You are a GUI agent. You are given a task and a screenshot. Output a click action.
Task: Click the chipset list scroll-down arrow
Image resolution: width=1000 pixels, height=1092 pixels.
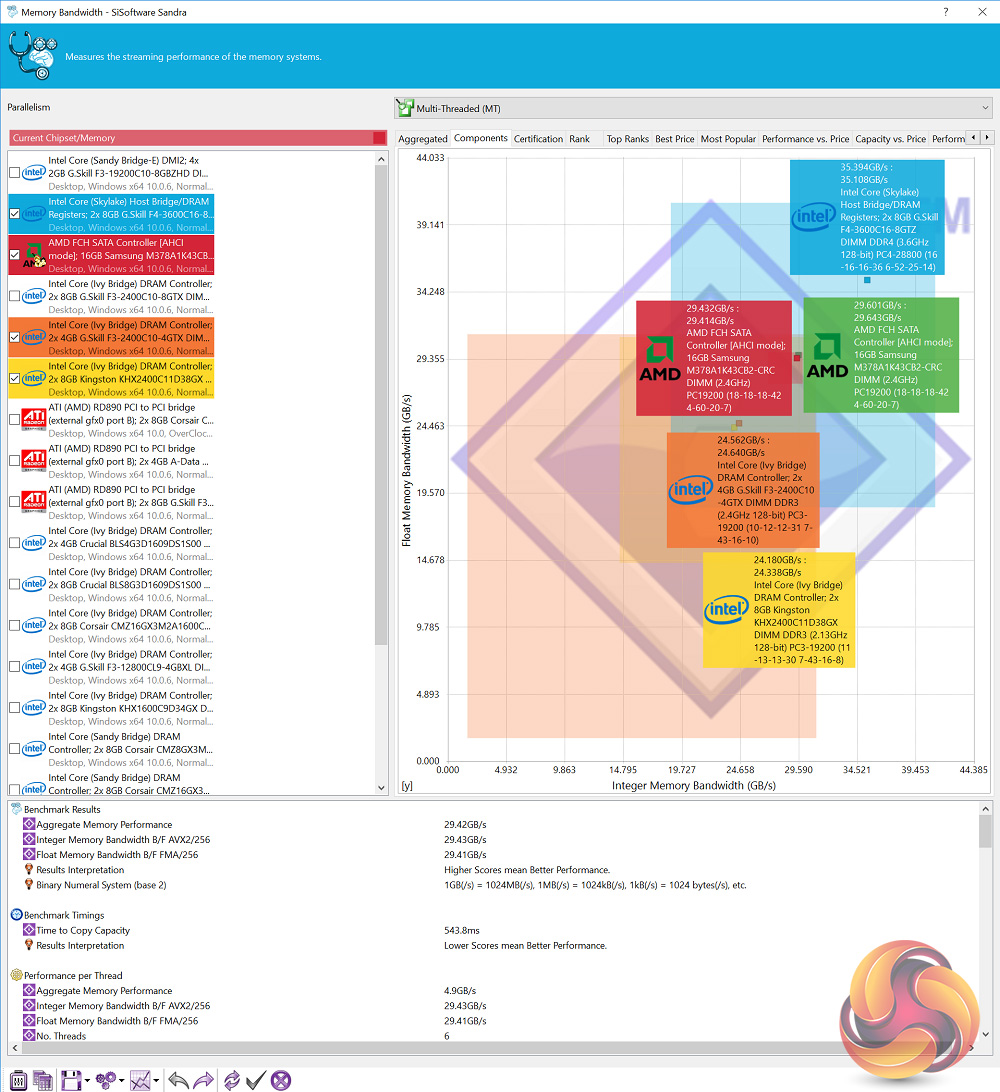381,788
